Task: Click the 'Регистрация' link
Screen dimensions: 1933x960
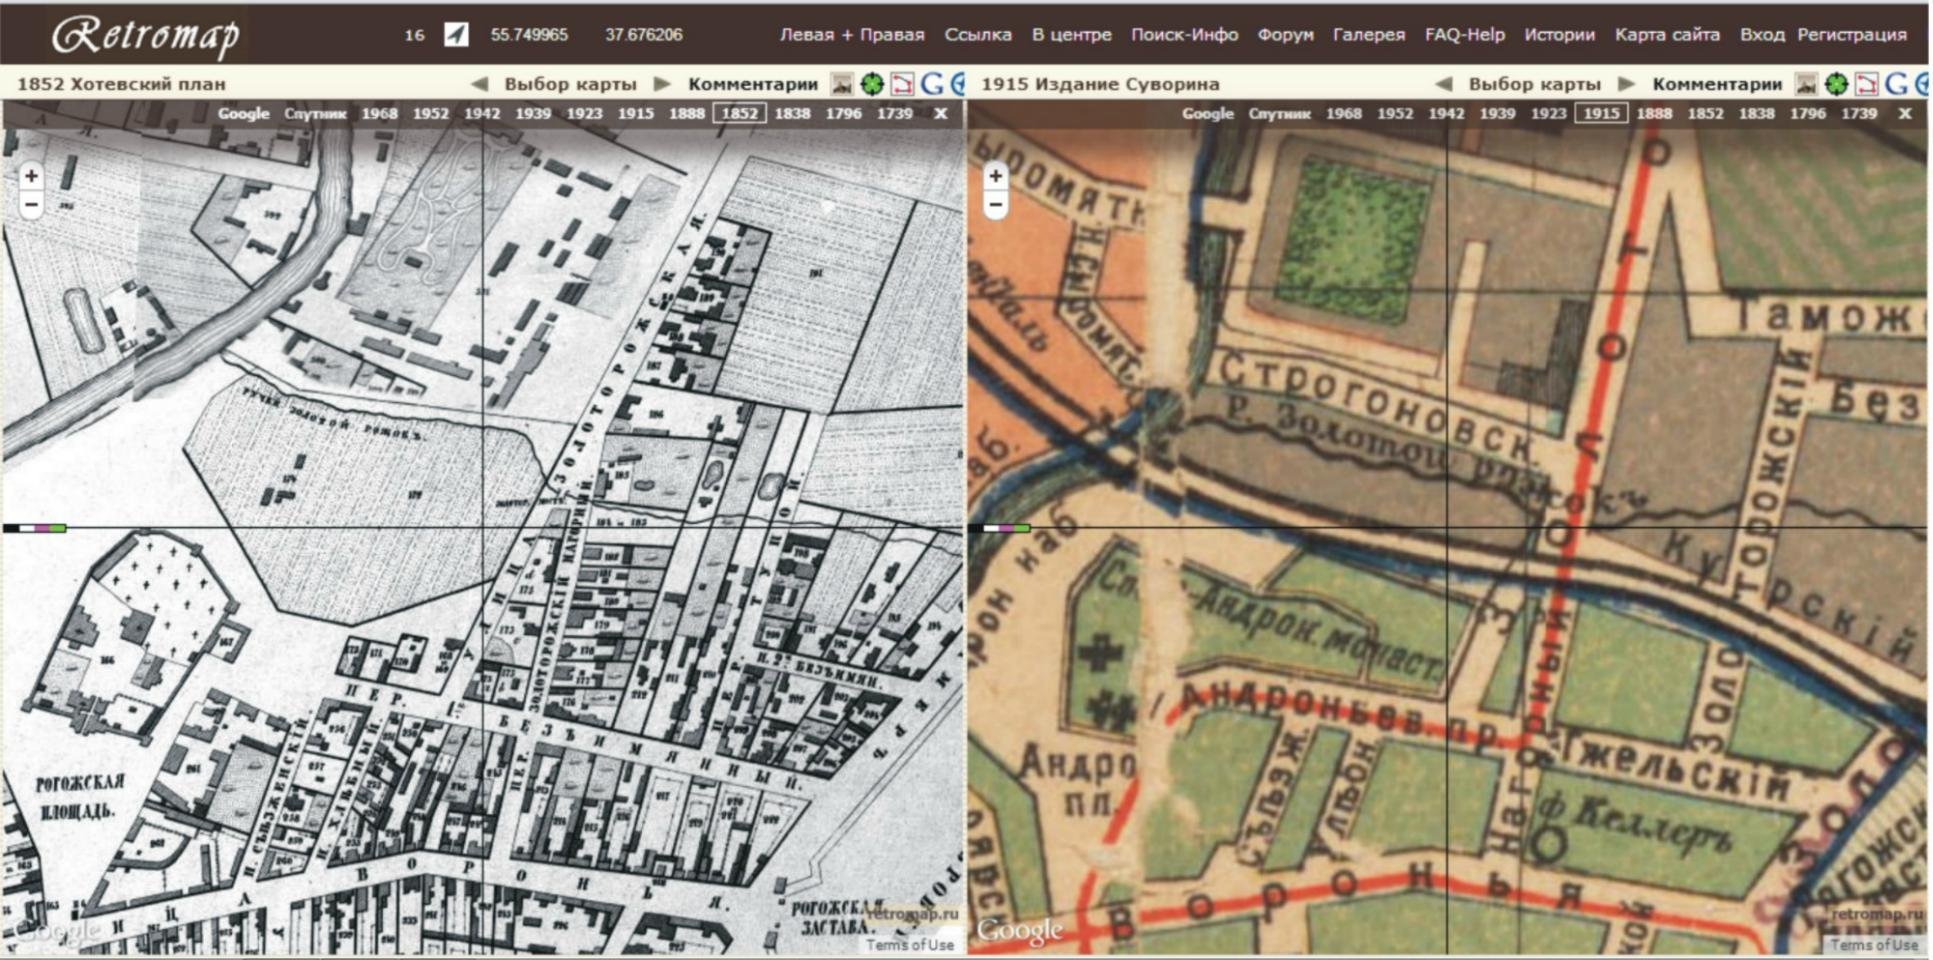Action: (x=1852, y=35)
